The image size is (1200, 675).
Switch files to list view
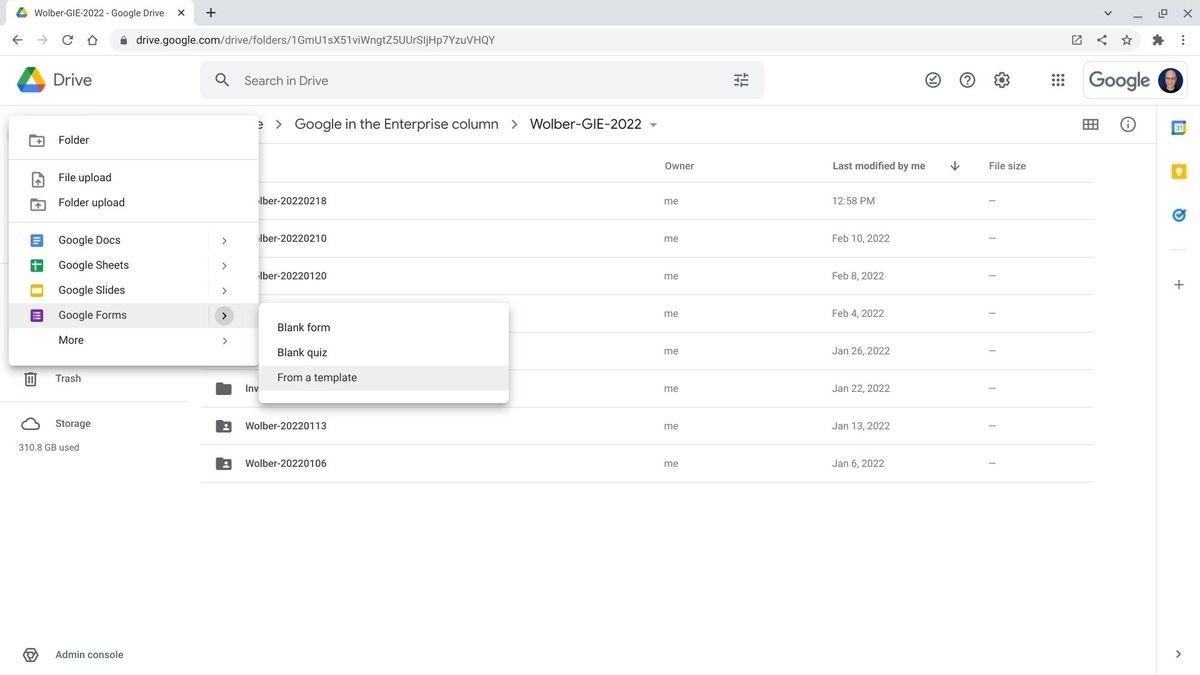pyautogui.click(x=1091, y=124)
